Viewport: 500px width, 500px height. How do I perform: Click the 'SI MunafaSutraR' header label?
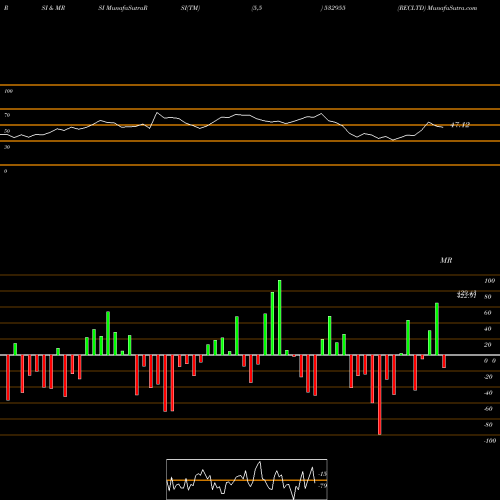coord(123,8)
